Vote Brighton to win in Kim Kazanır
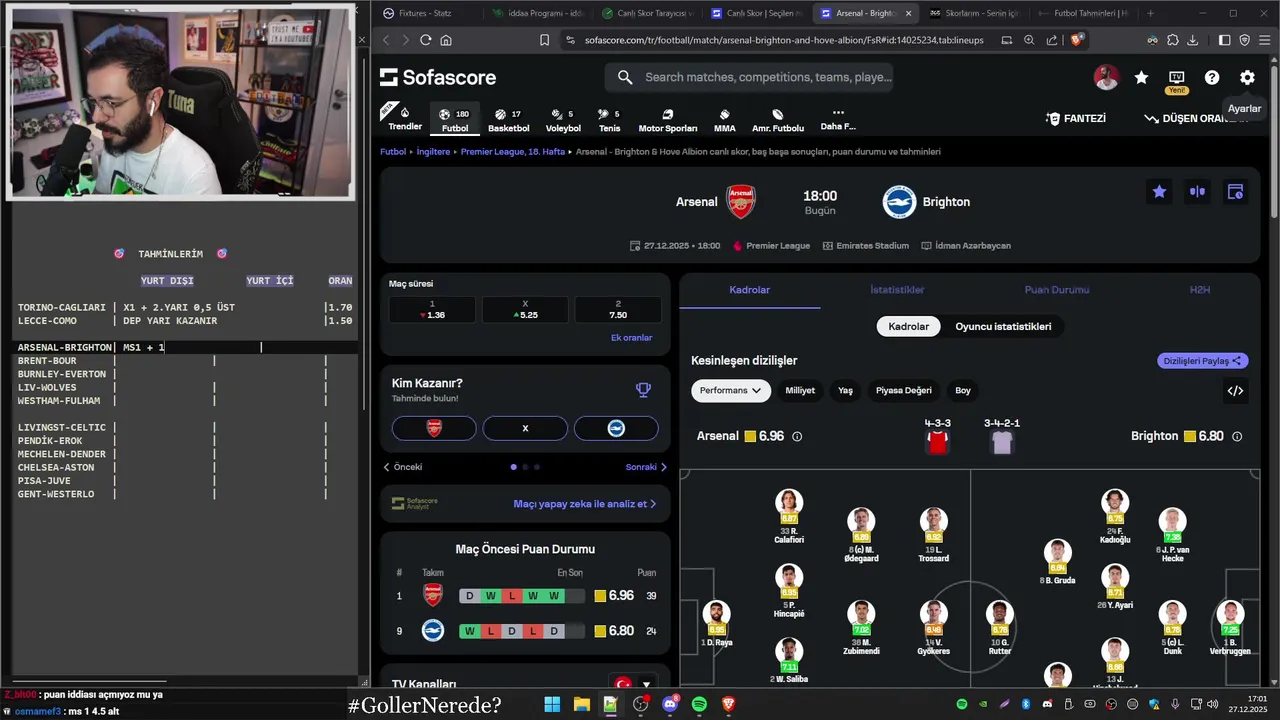 pyautogui.click(x=616, y=428)
